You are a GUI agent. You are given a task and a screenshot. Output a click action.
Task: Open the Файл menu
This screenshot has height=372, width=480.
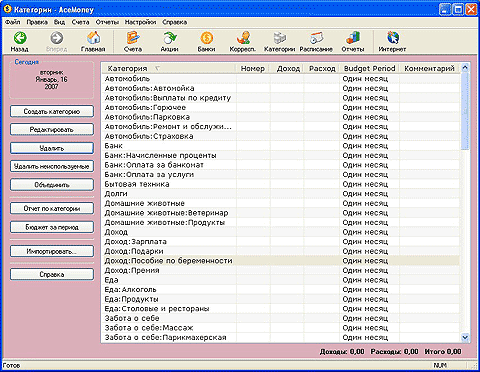click(x=12, y=22)
